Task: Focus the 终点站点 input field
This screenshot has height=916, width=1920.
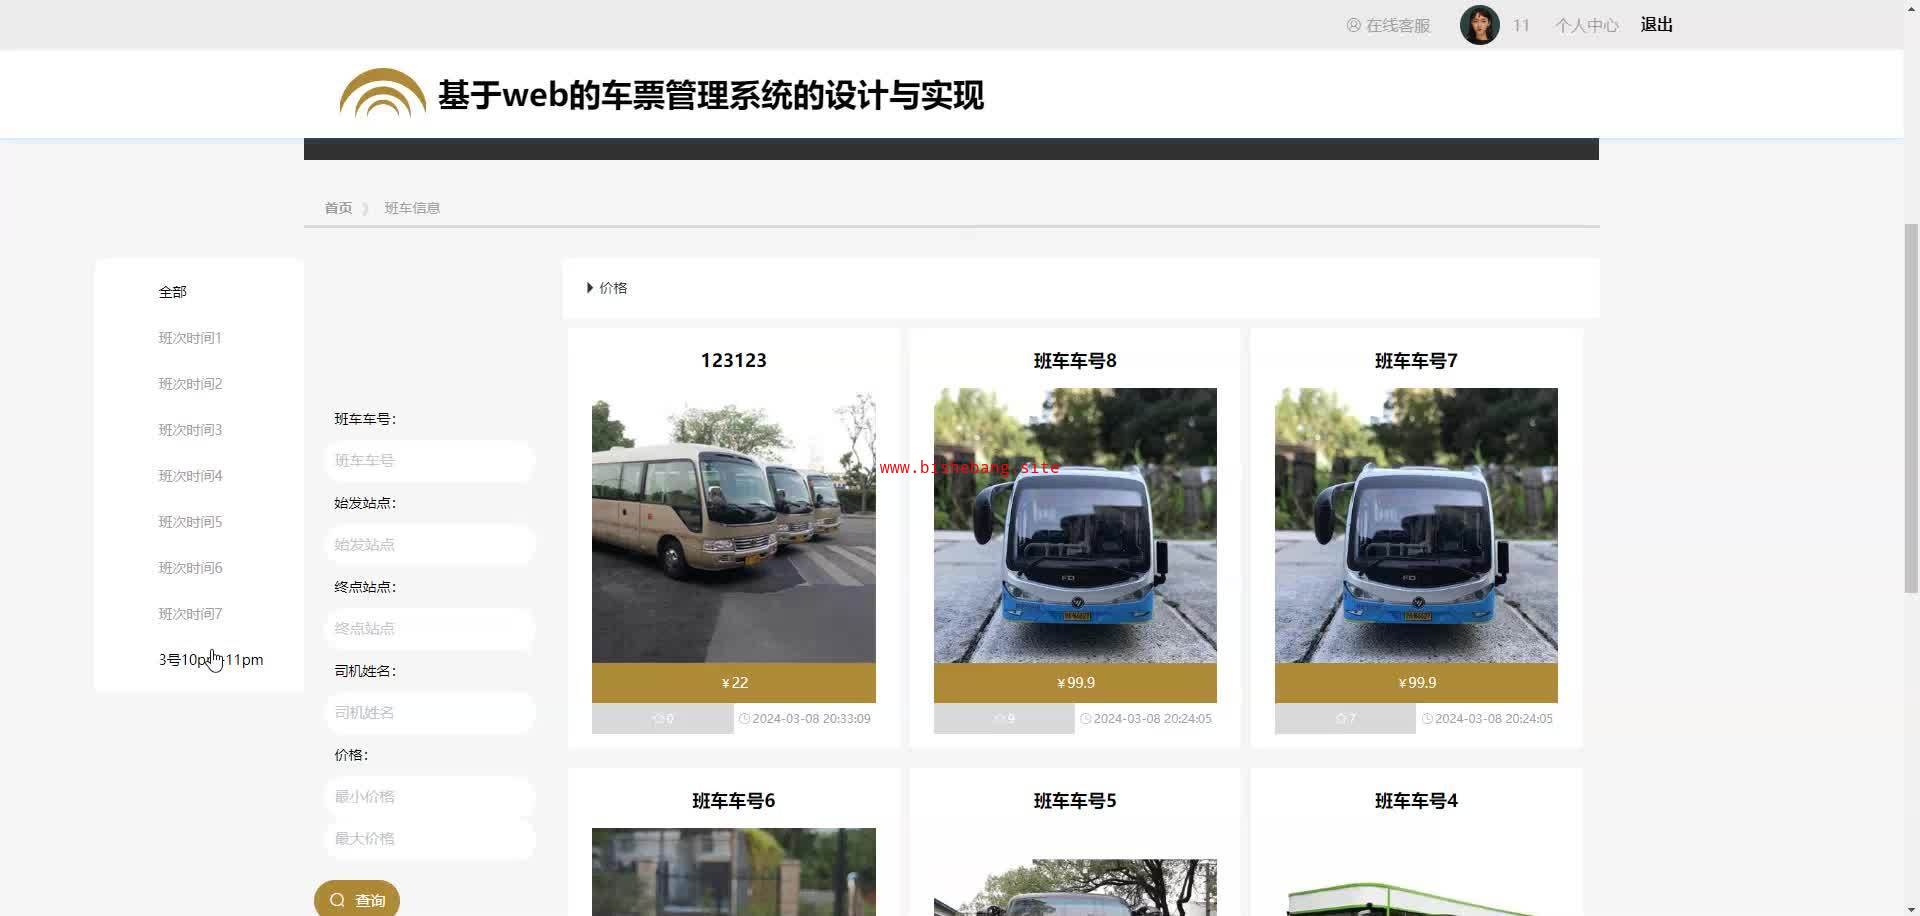Action: coord(430,629)
